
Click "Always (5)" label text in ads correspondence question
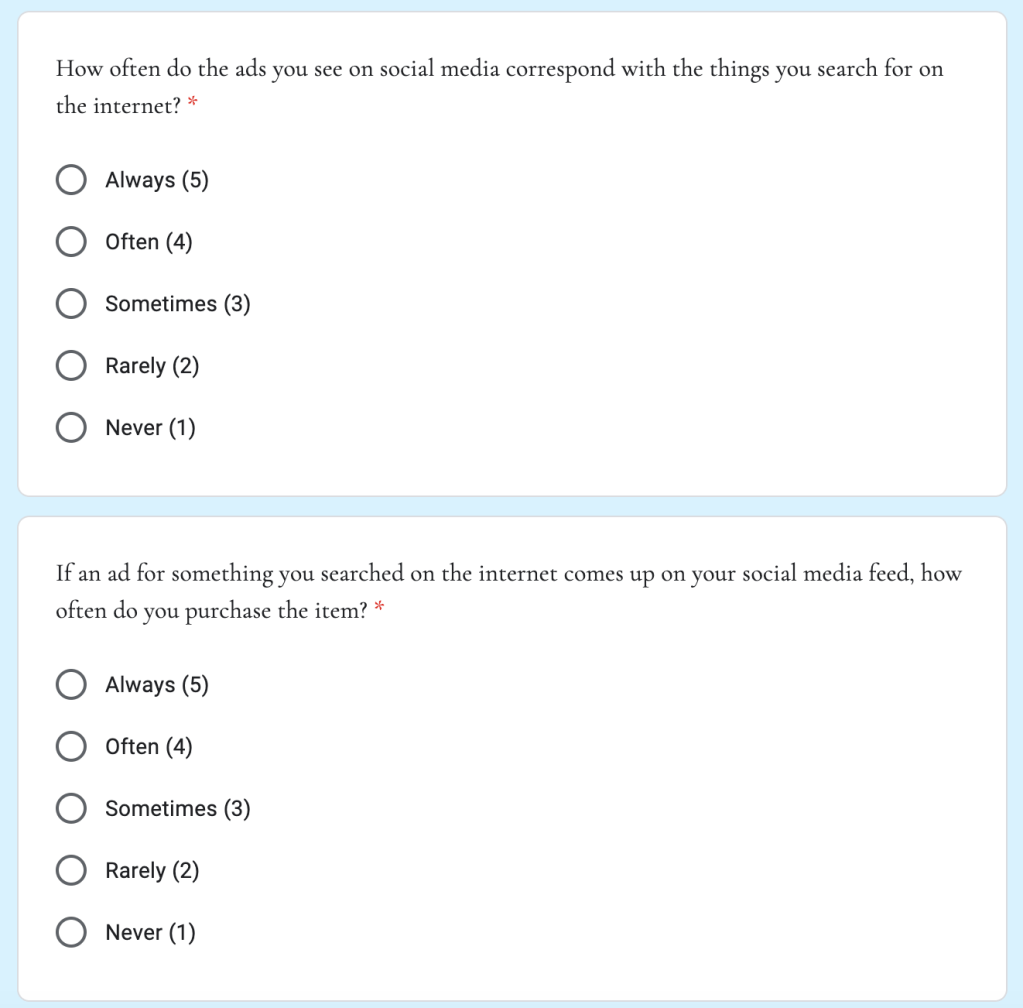click(x=157, y=181)
